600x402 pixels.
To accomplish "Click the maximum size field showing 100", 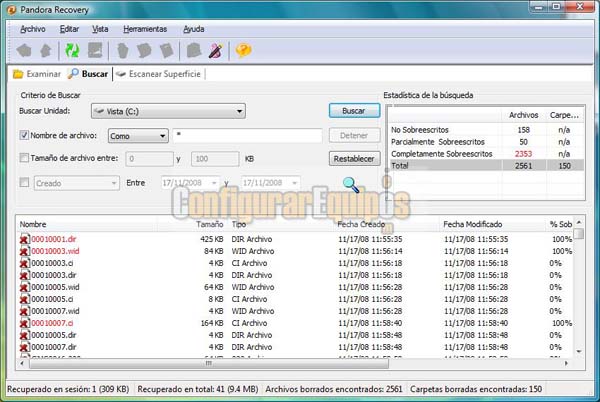I will [215, 159].
